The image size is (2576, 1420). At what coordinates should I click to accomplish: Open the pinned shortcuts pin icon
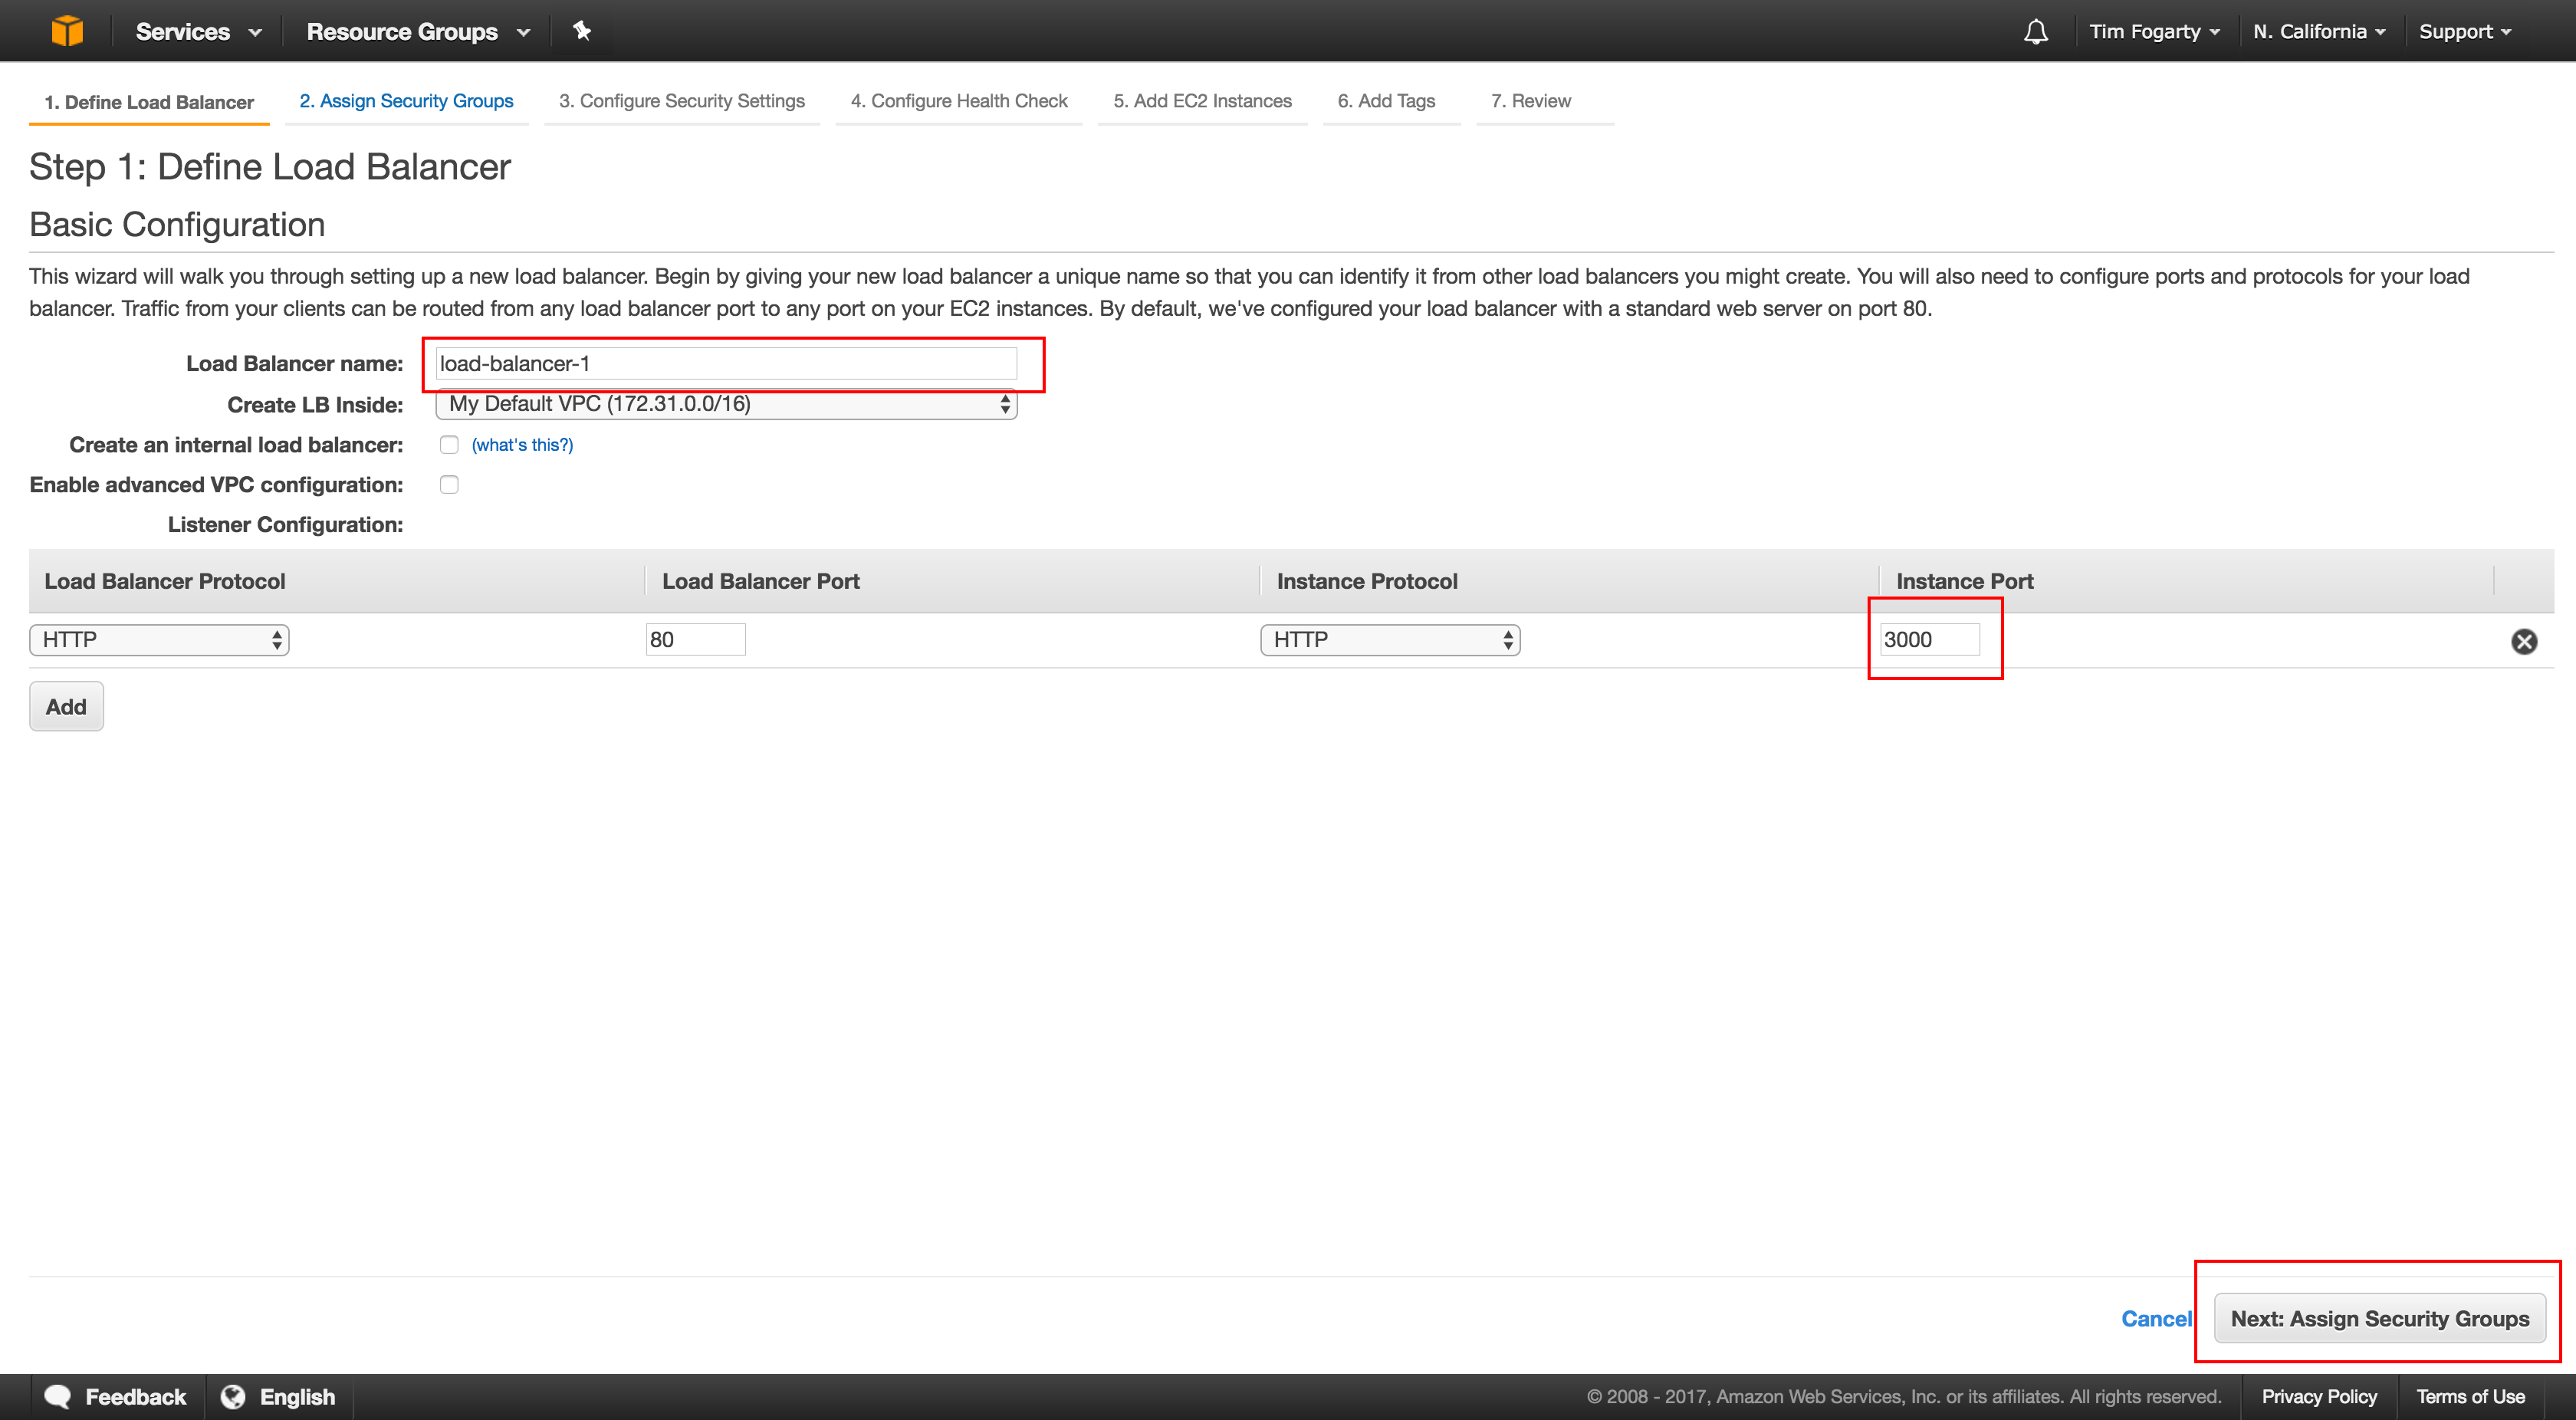pos(582,30)
